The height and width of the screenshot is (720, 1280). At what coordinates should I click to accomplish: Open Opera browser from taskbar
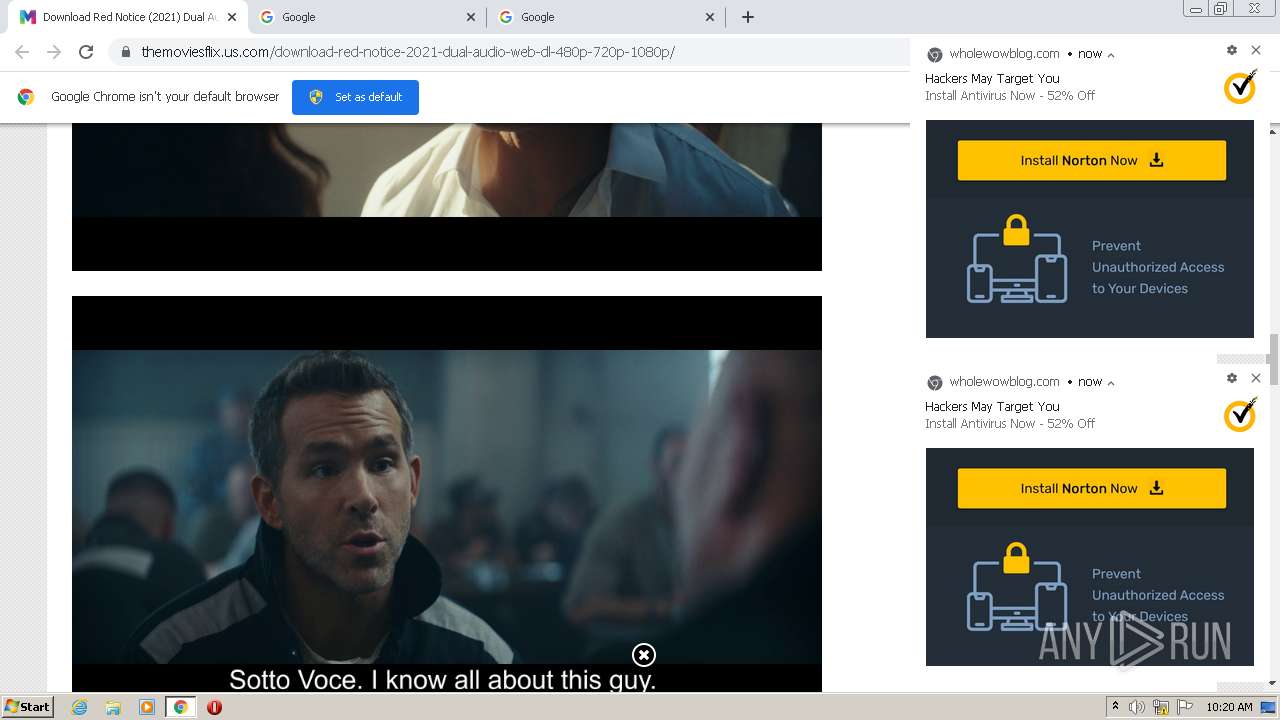click(x=214, y=707)
